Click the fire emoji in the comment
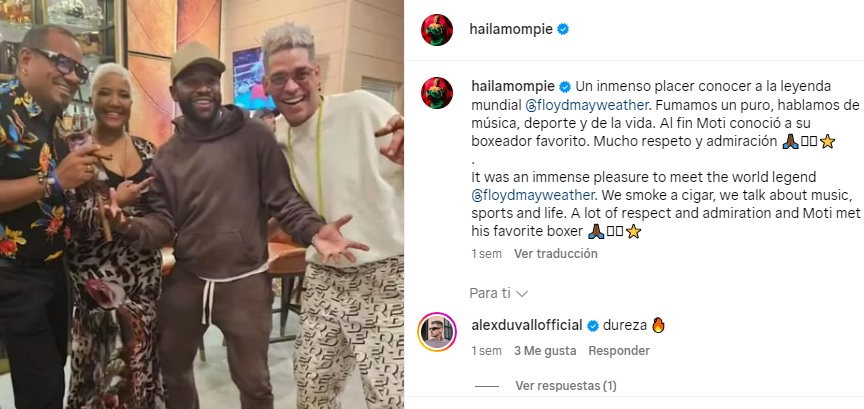This screenshot has width=864, height=409. coord(658,325)
